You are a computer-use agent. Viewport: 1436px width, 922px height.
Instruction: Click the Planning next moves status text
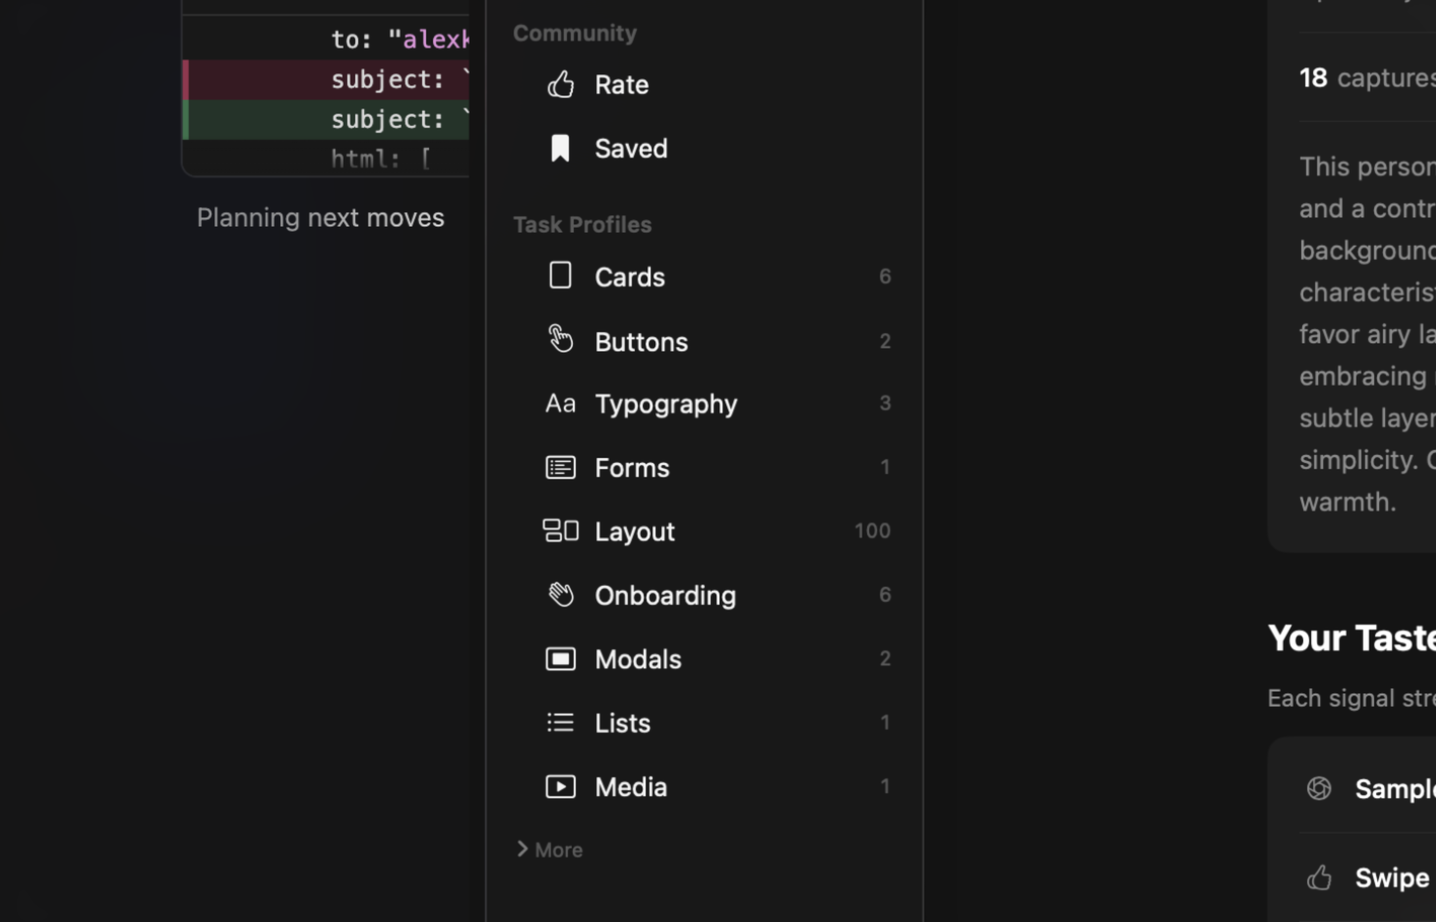[x=320, y=217]
